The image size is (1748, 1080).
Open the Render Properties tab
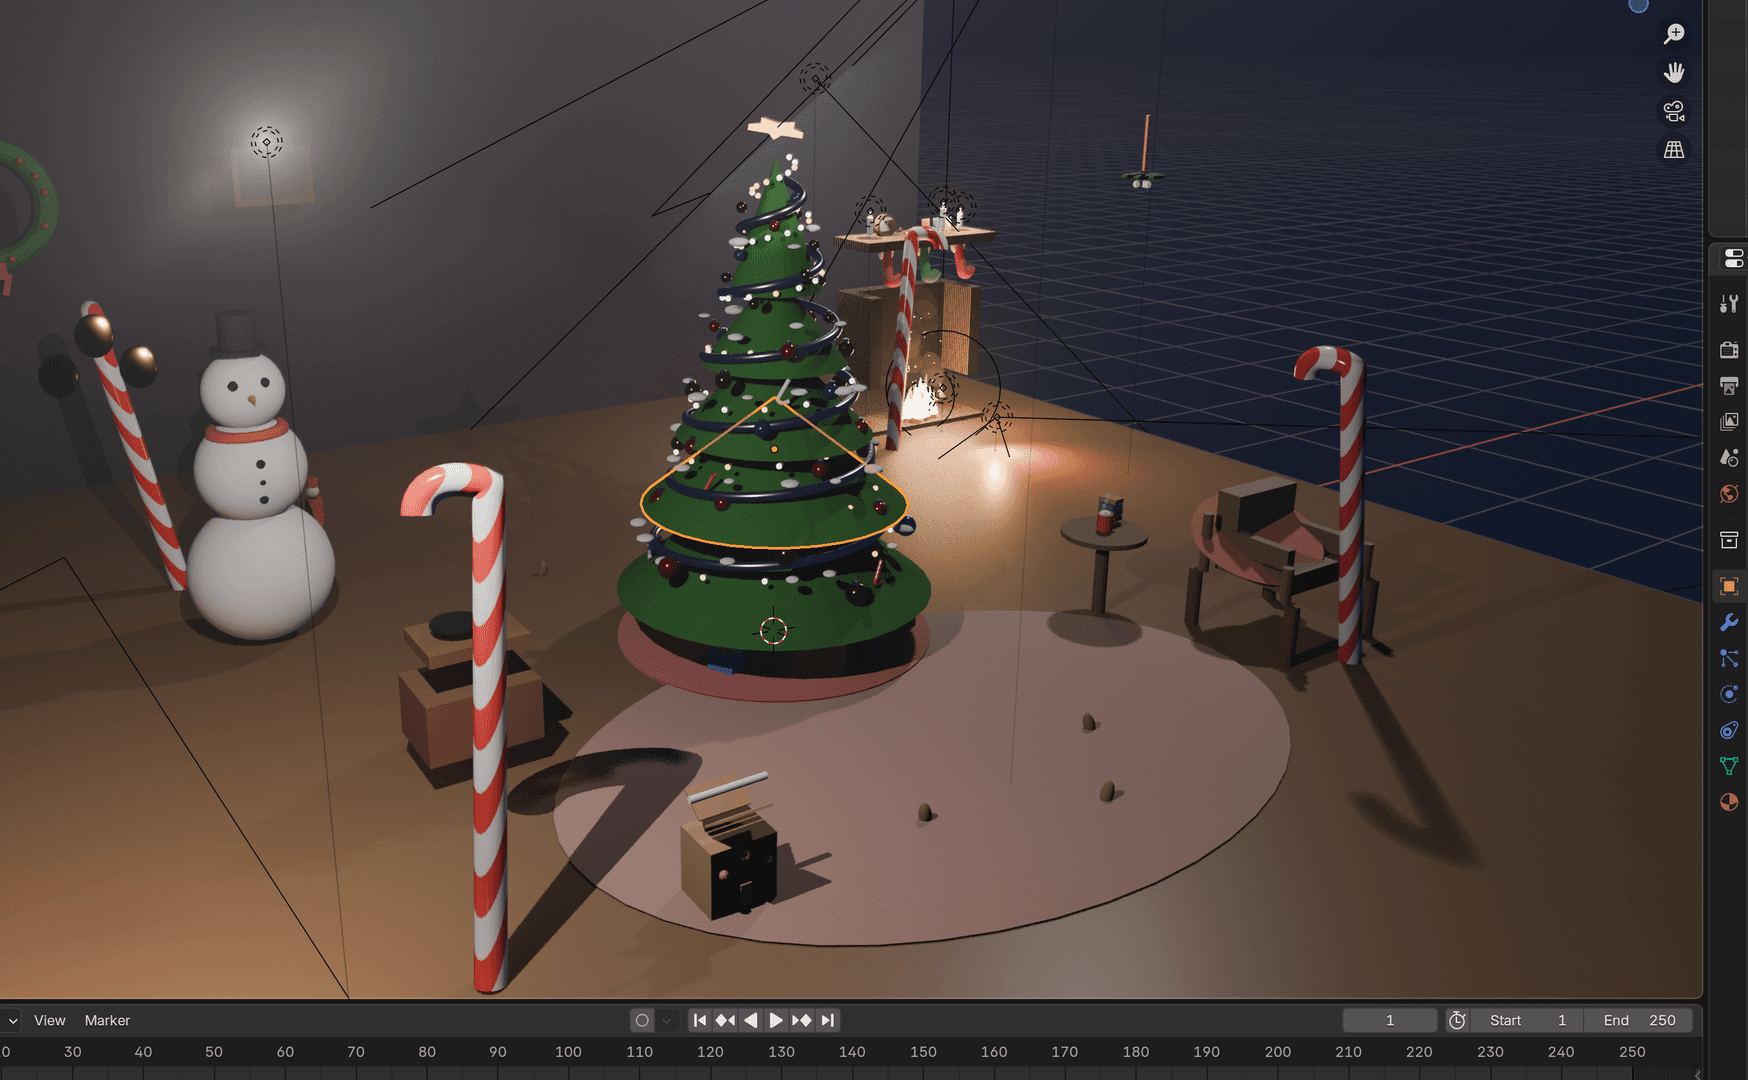click(x=1729, y=349)
